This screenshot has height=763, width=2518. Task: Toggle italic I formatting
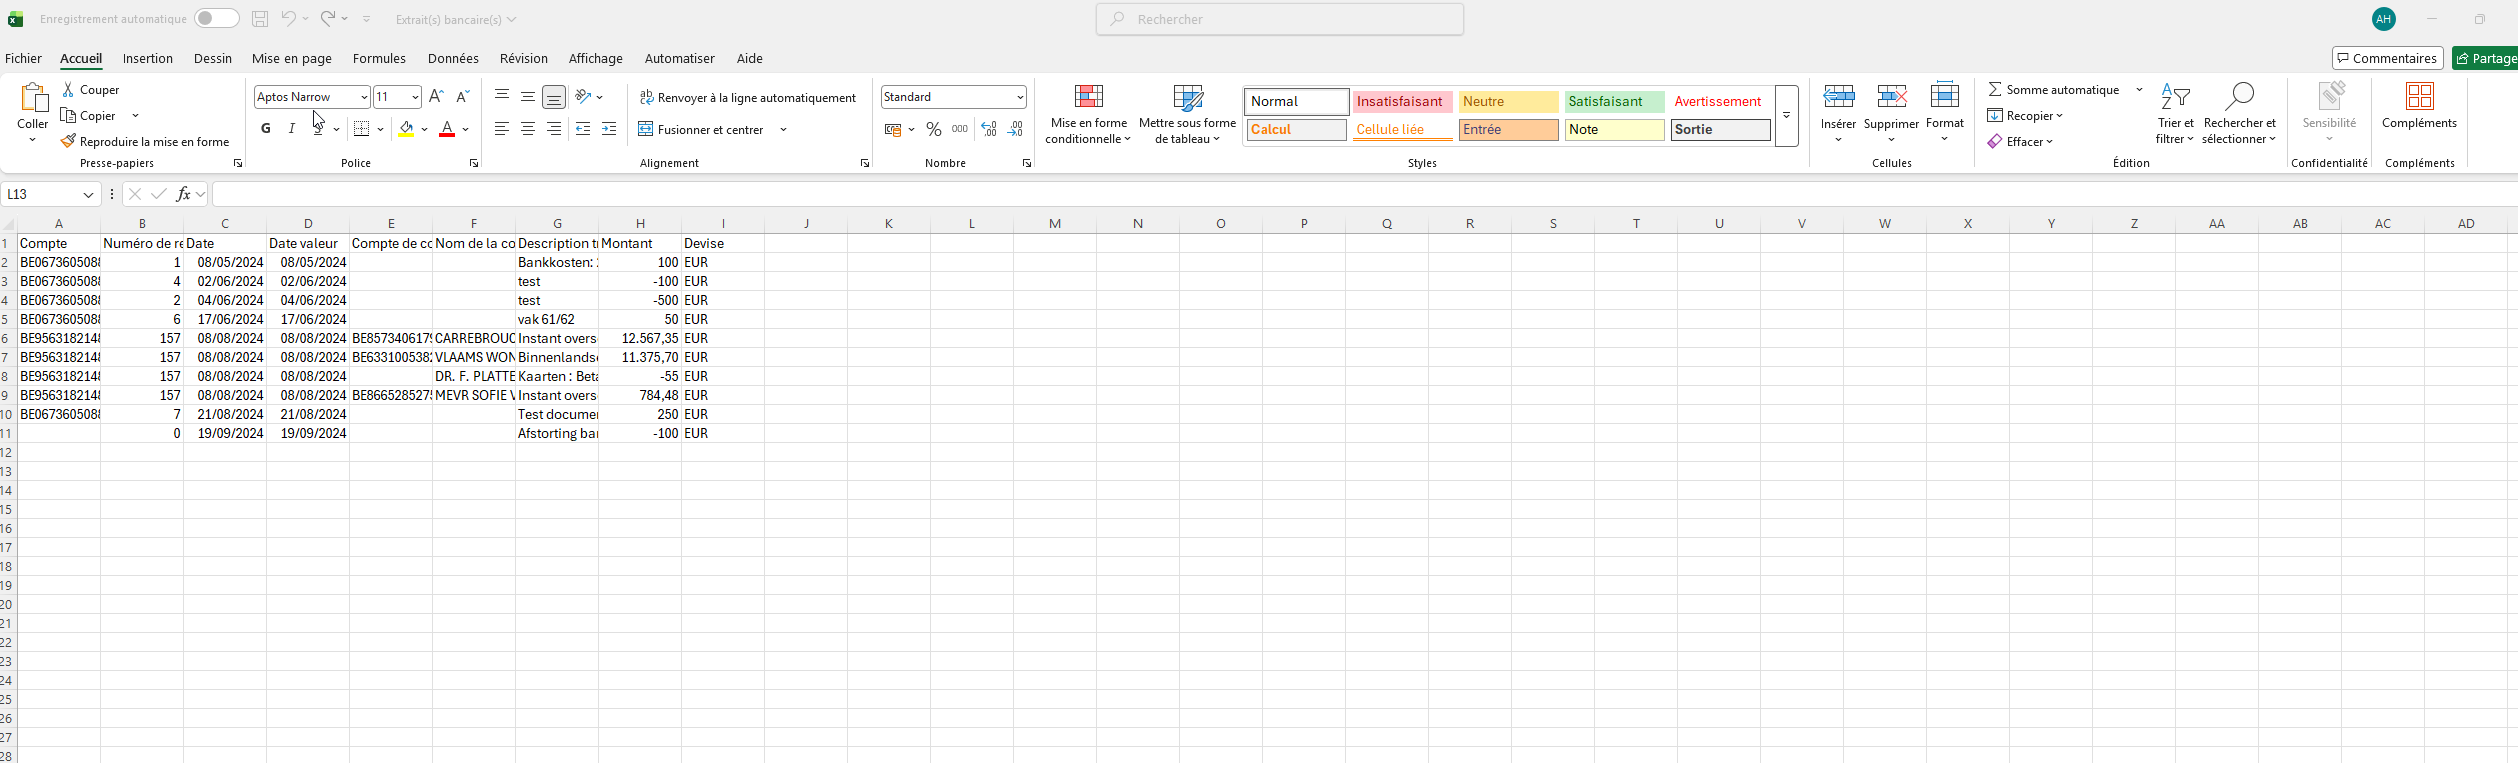tap(292, 129)
